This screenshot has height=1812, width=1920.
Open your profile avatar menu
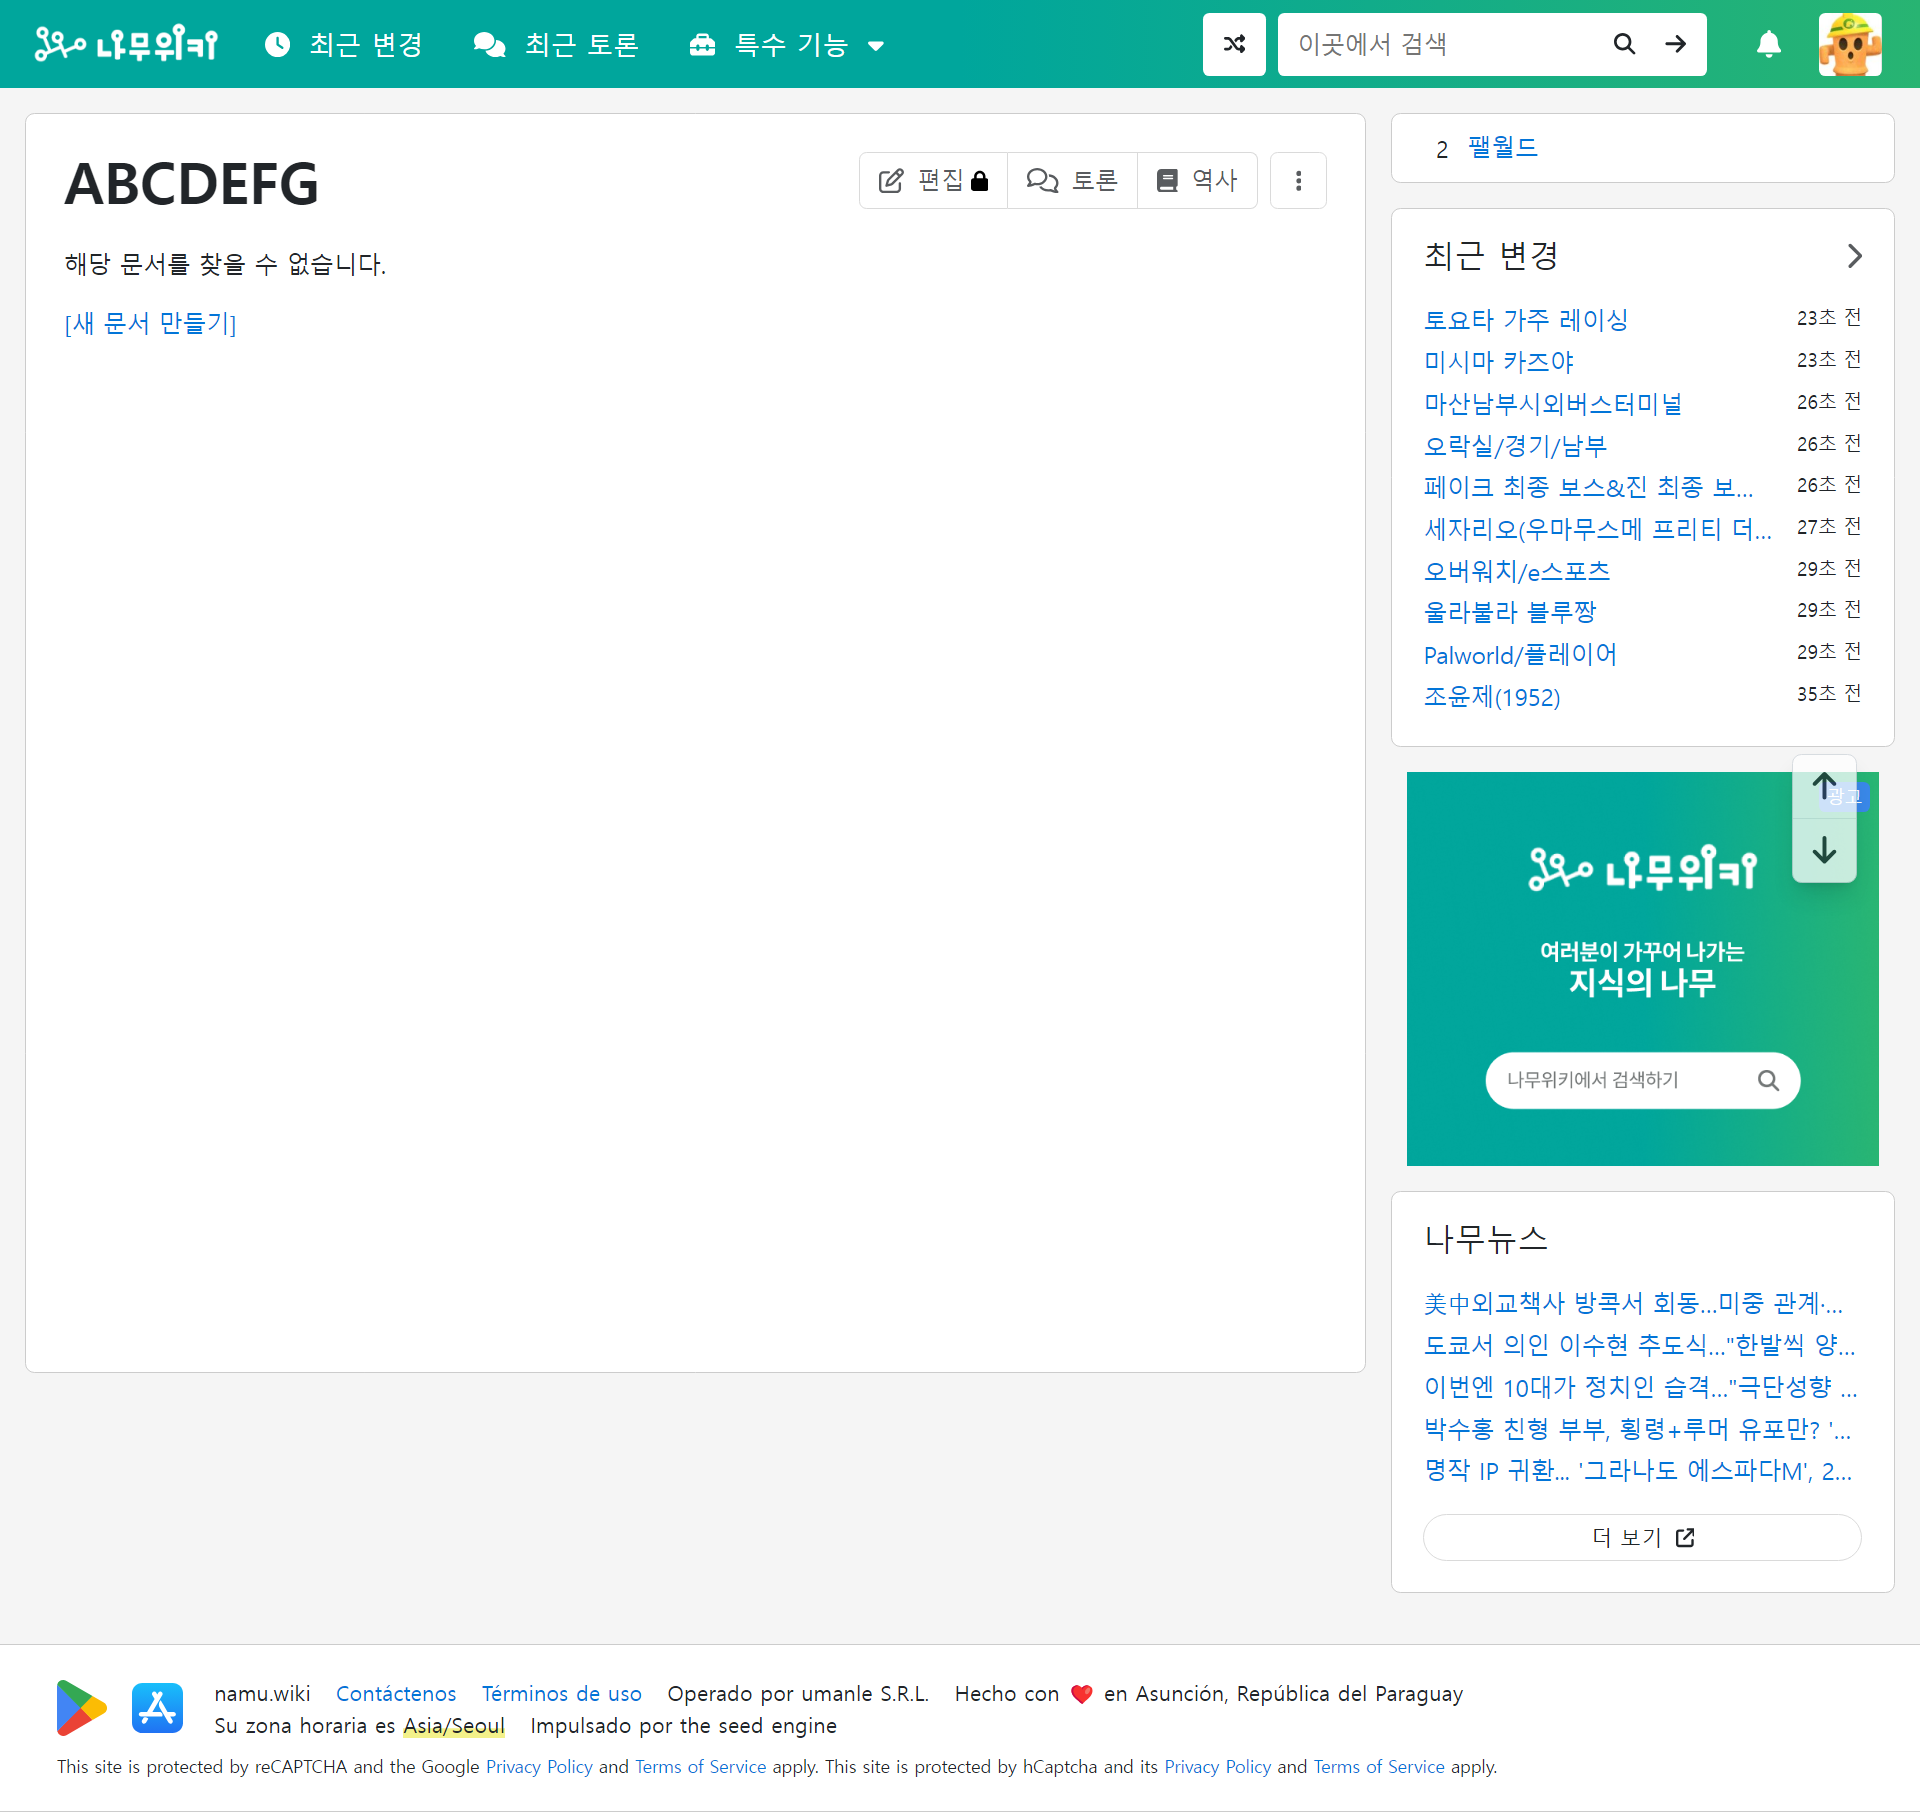1850,44
